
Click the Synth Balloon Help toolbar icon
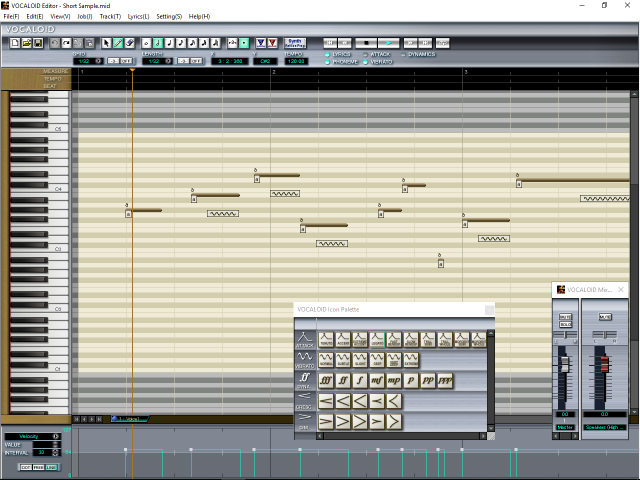tap(294, 44)
